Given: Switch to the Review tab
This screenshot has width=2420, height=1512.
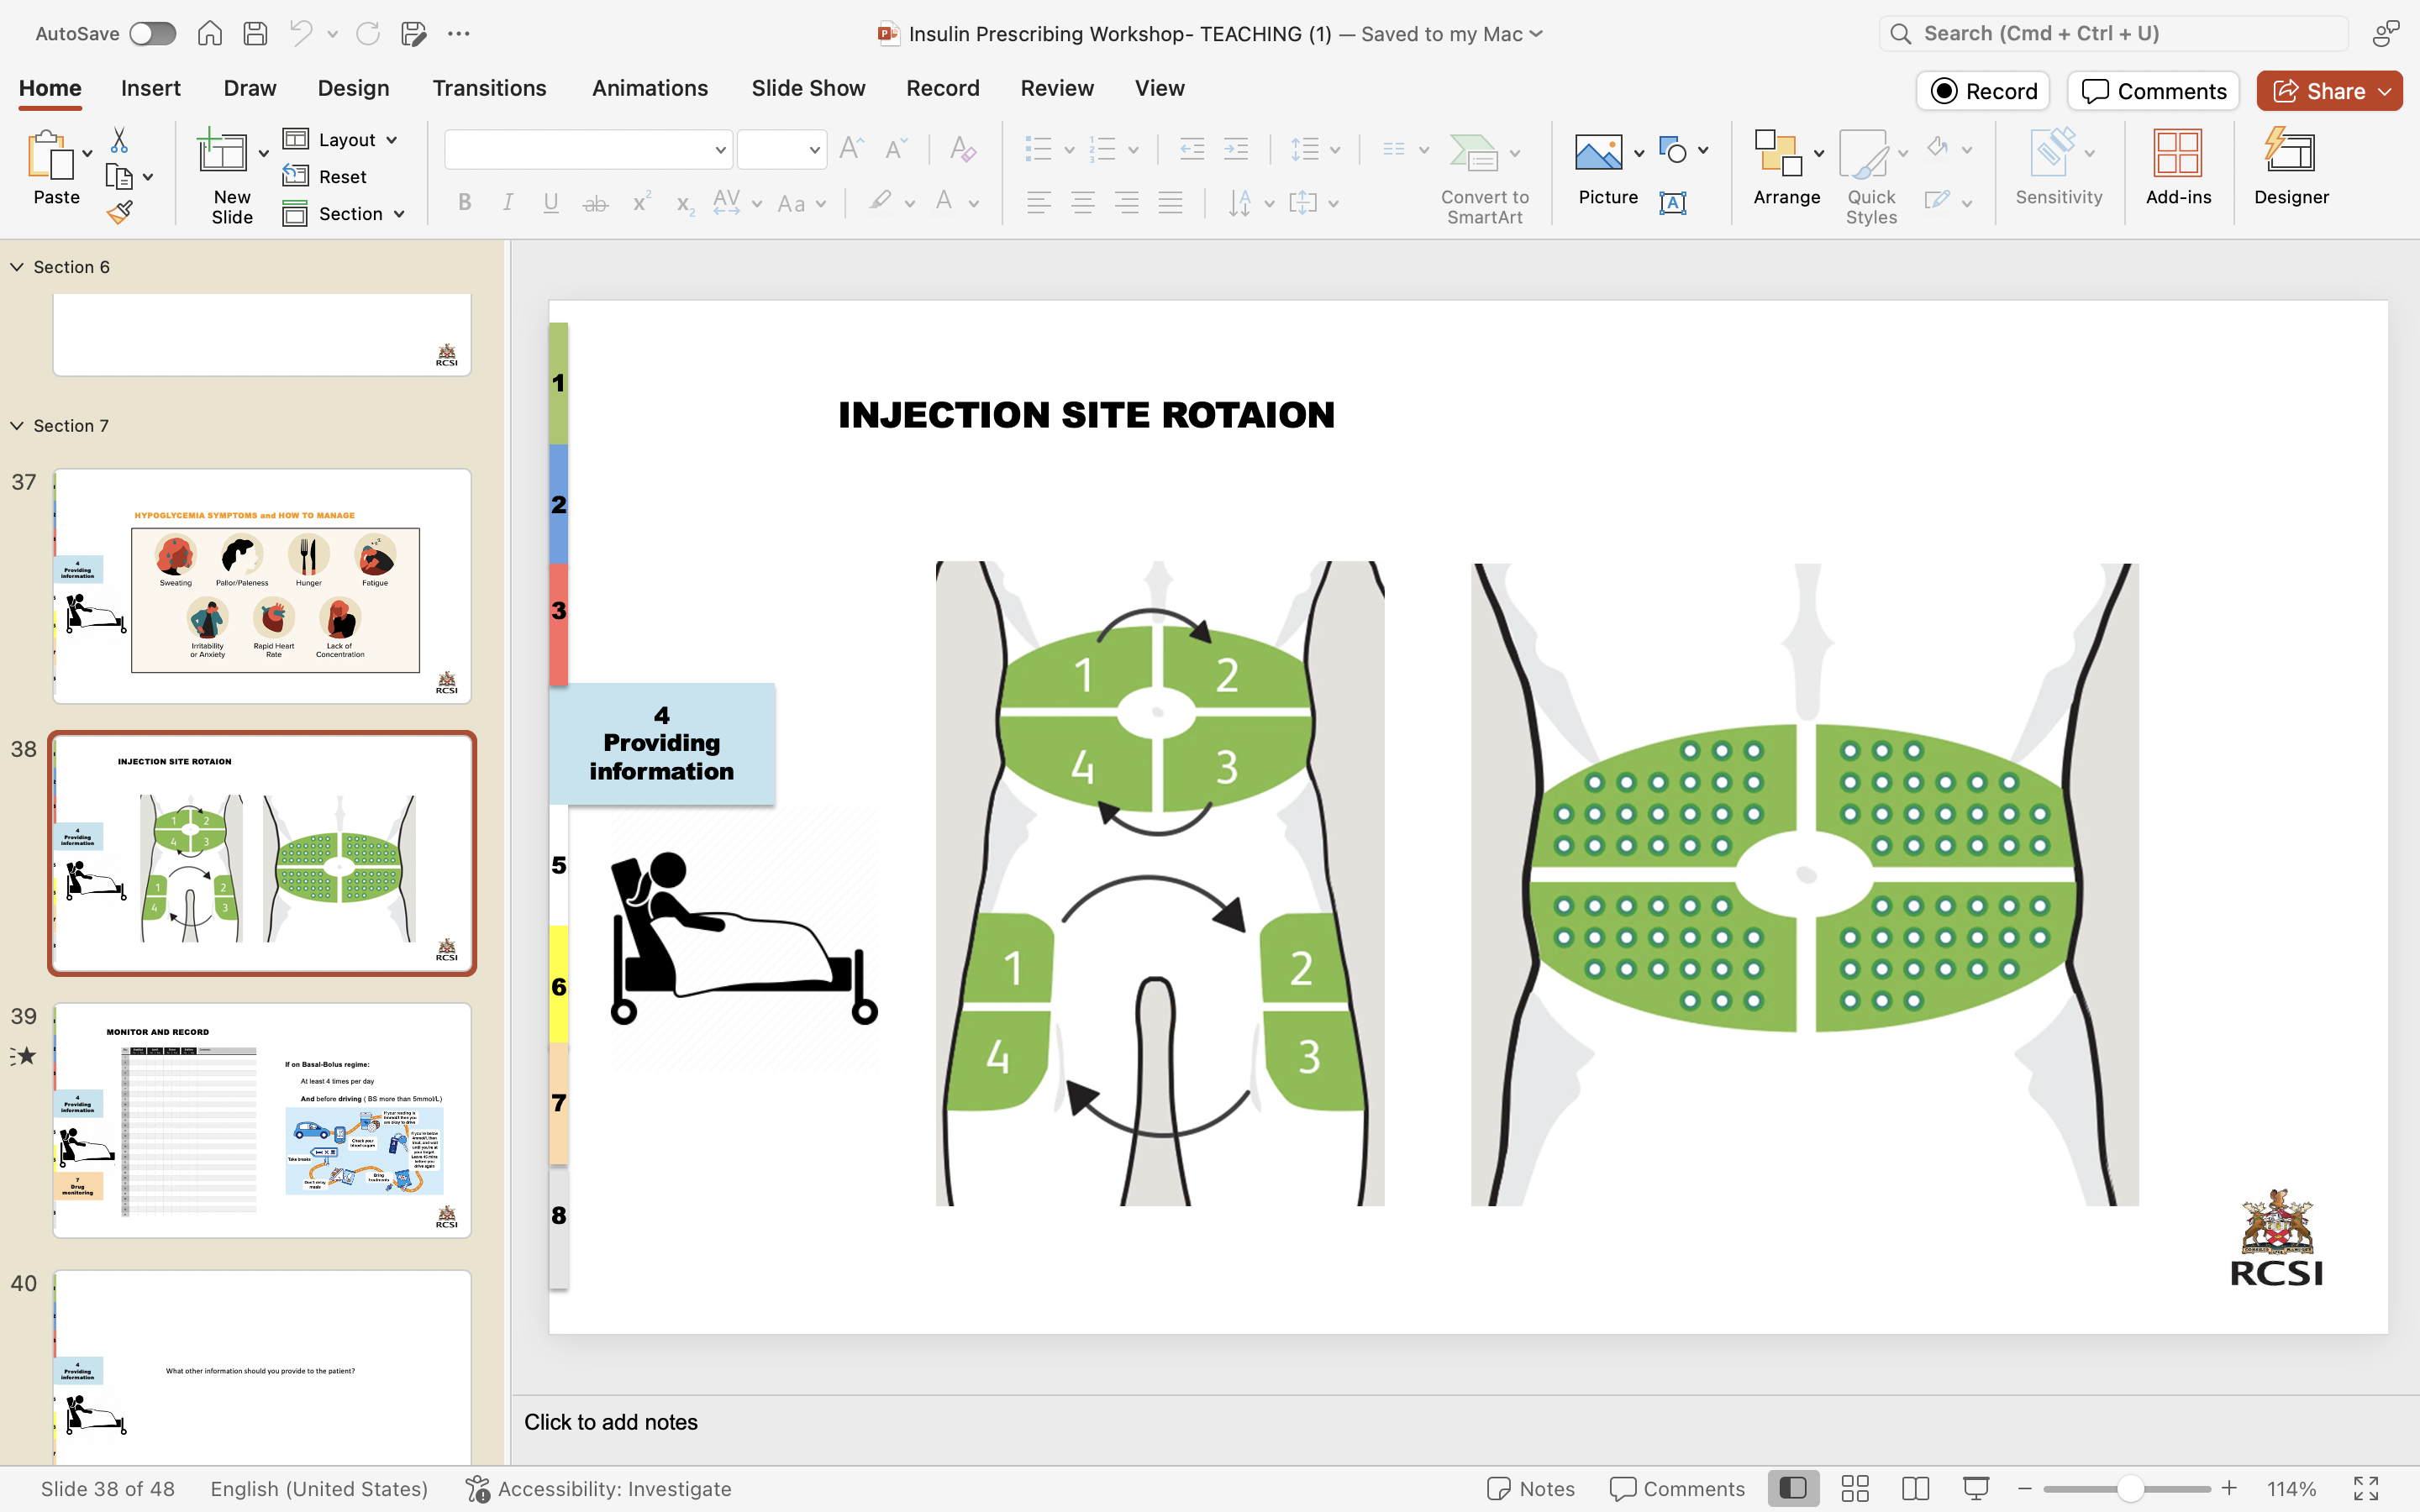Looking at the screenshot, I should coord(1057,88).
